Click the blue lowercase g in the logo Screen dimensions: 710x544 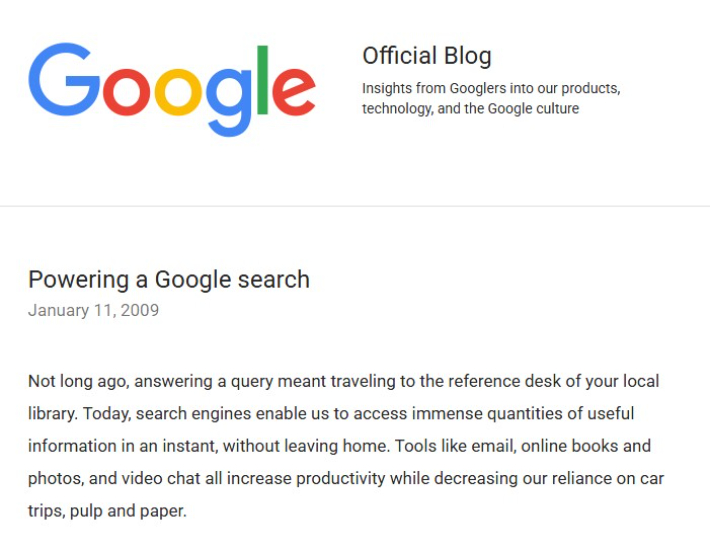click(229, 102)
